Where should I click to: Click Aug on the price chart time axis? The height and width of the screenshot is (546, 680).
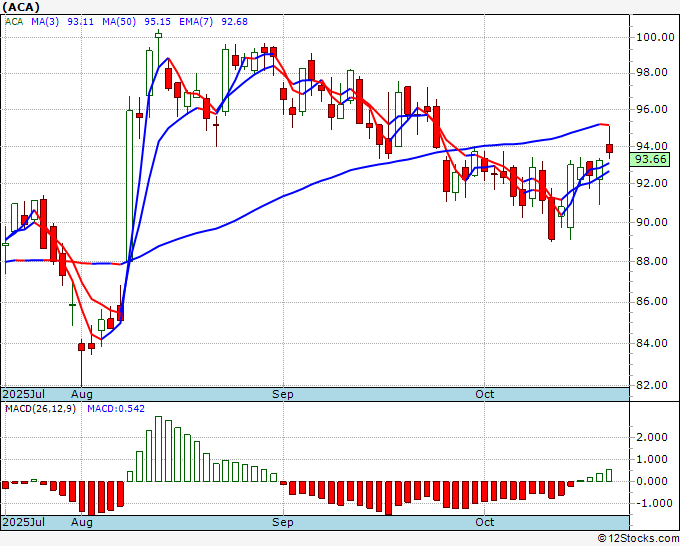[82, 394]
